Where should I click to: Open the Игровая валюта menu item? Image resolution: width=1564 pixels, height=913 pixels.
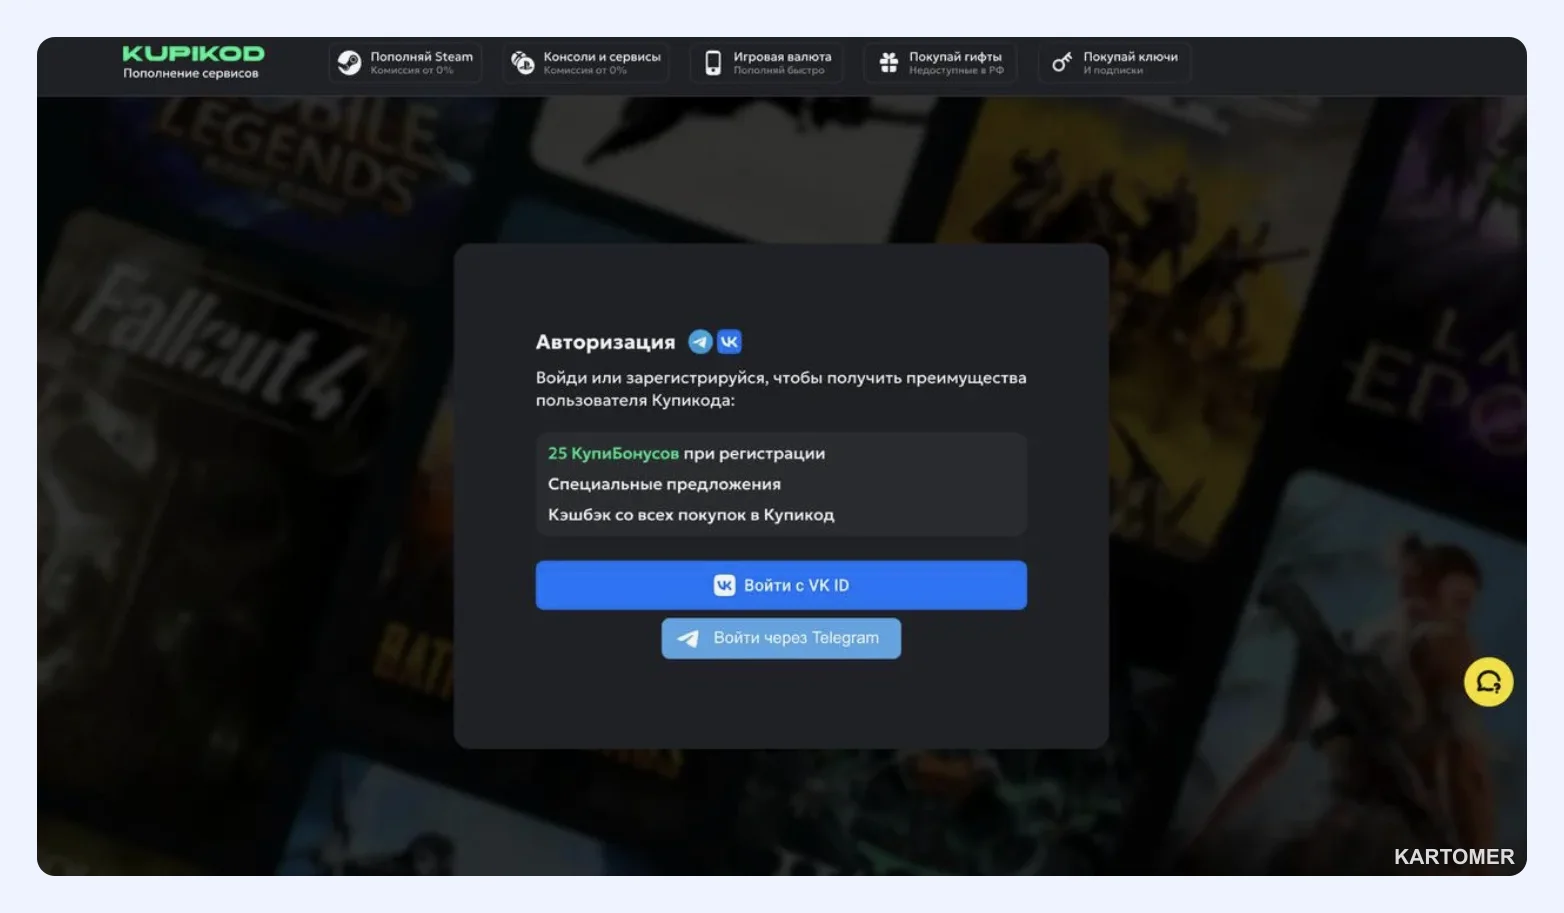click(767, 63)
